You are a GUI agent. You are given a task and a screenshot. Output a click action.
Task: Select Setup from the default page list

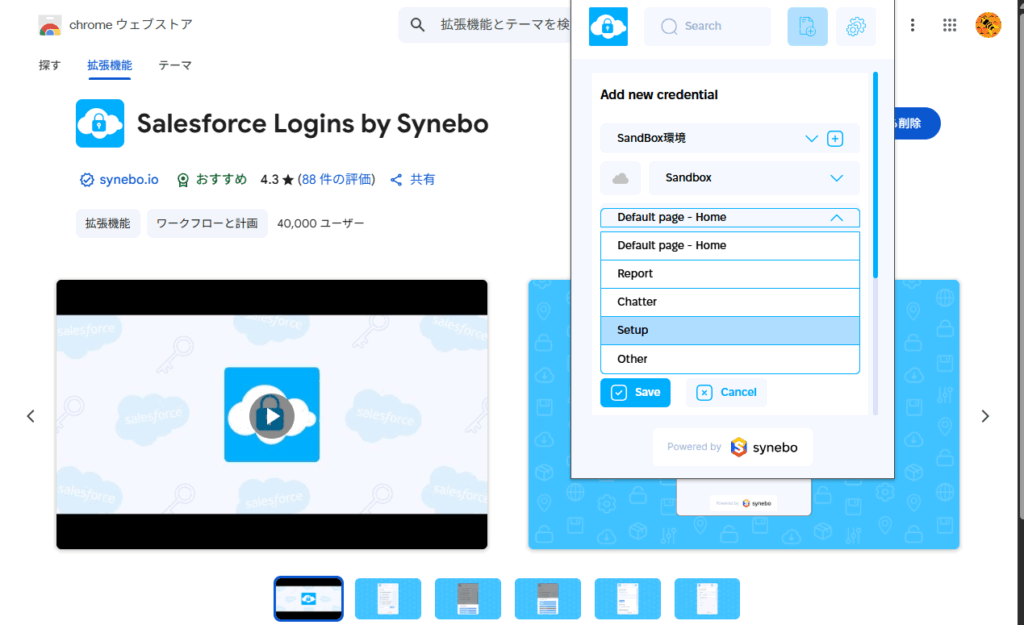pos(730,330)
